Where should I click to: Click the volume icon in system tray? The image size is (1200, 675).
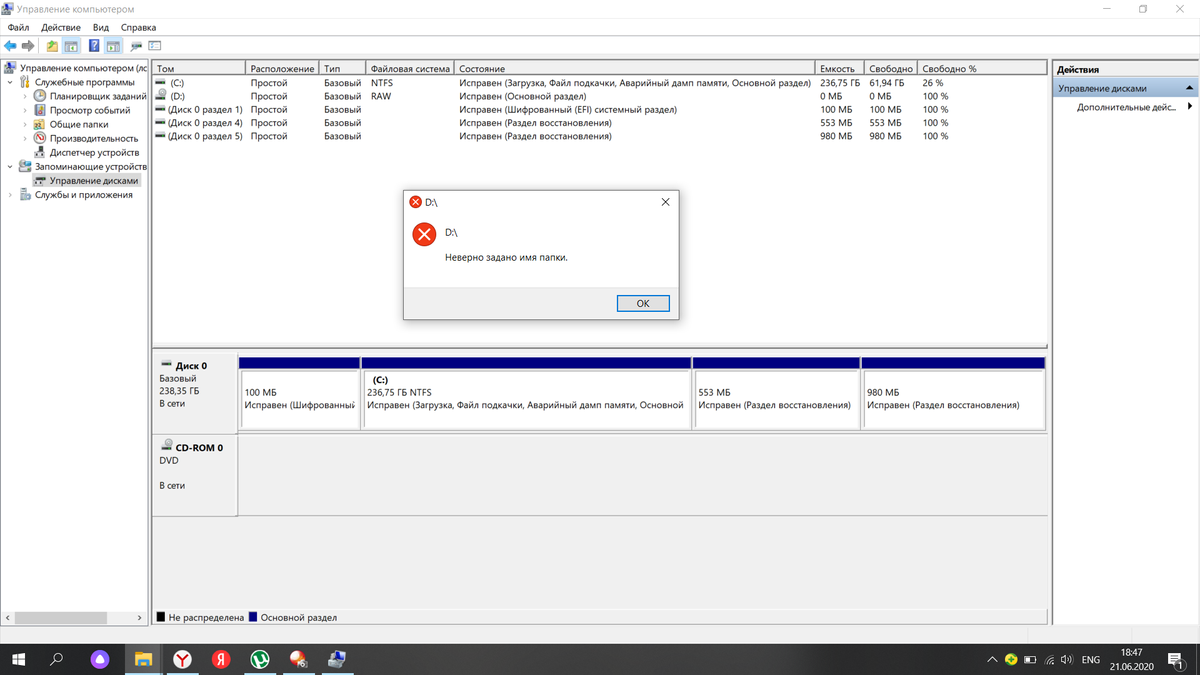[x=1066, y=660]
